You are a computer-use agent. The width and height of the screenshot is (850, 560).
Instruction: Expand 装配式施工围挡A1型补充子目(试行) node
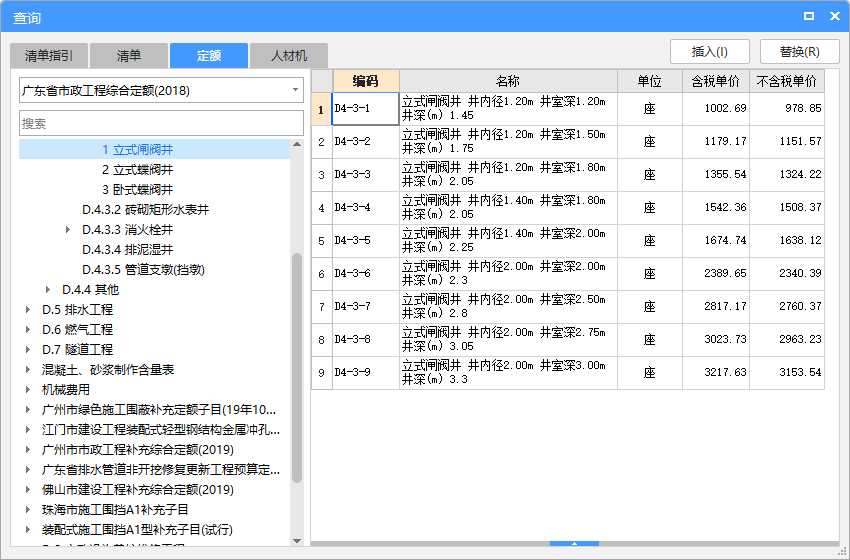[28, 530]
